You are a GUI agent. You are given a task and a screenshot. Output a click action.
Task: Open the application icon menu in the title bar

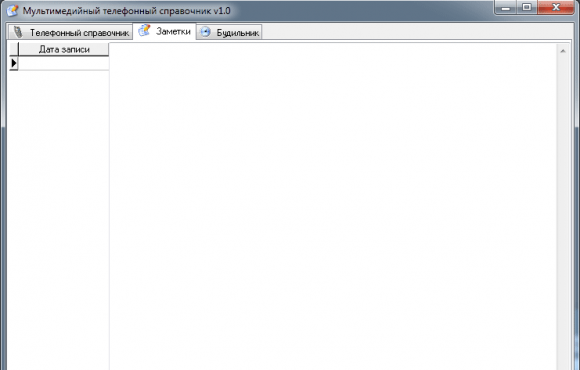point(12,10)
